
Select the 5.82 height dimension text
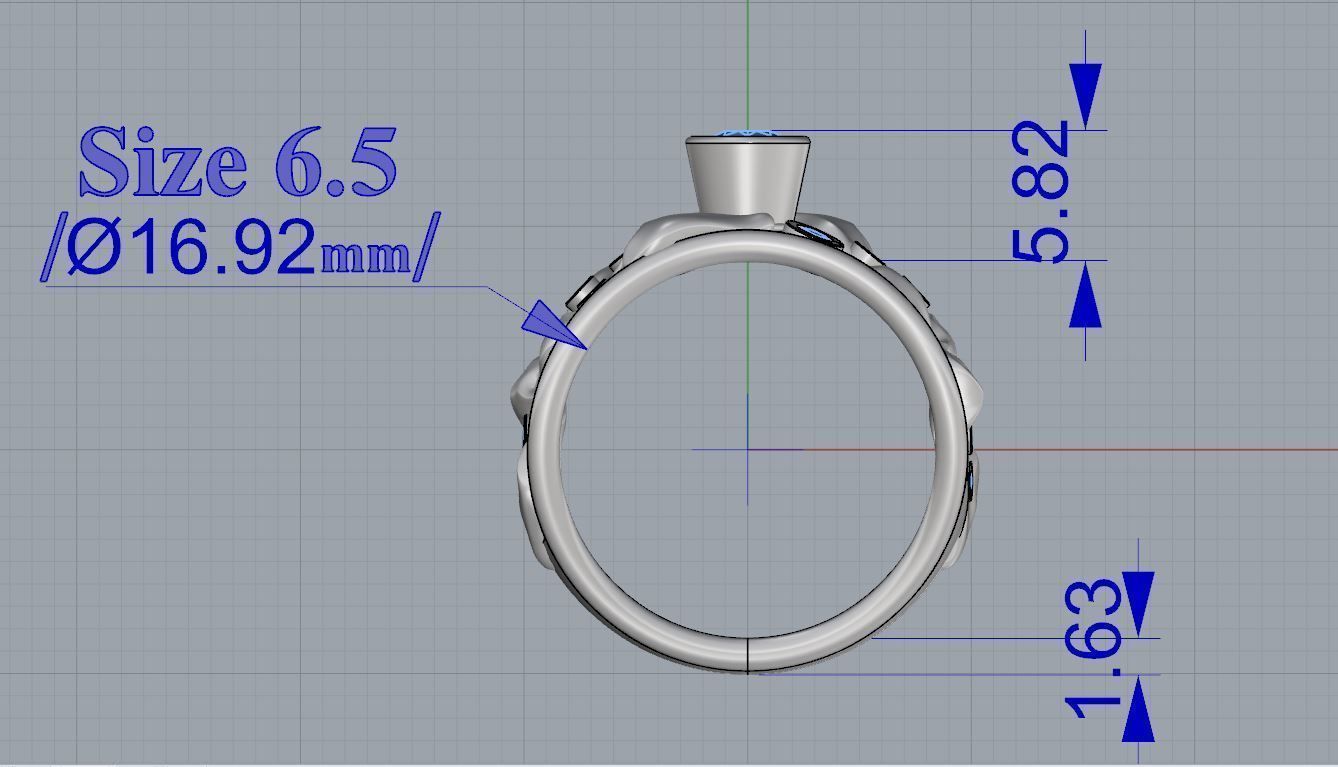1042,192
